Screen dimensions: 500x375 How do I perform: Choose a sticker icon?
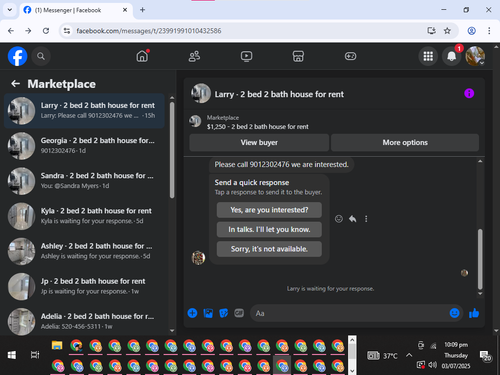click(x=223, y=313)
